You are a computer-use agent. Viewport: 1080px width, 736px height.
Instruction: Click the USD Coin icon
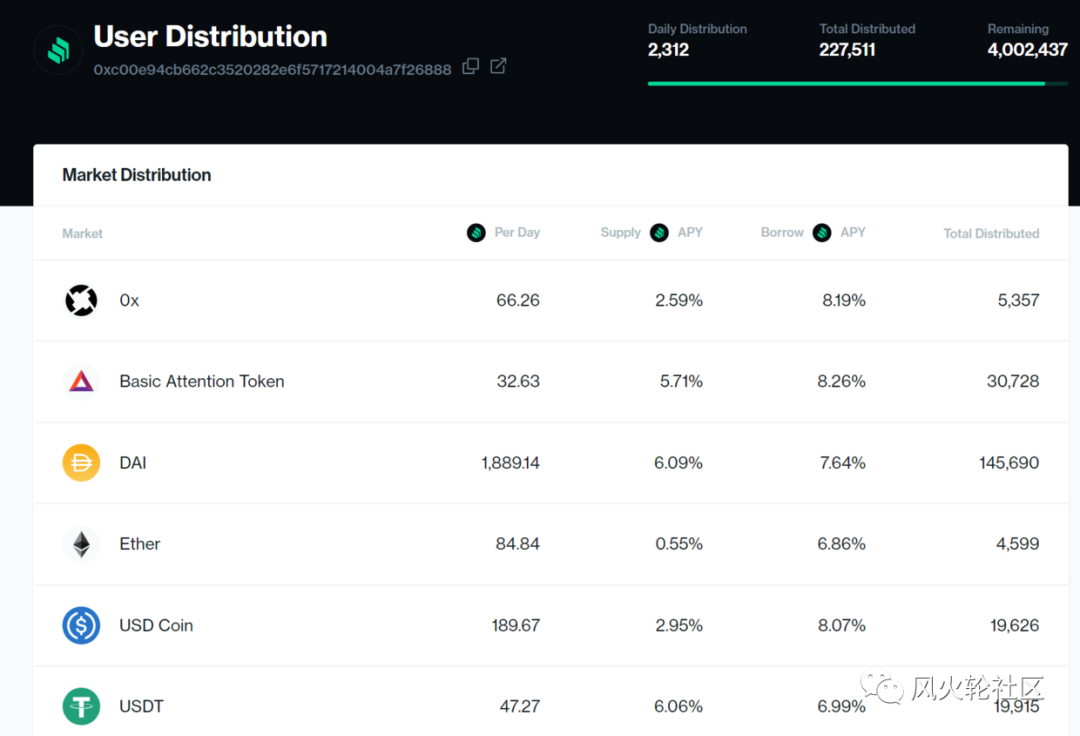[x=81, y=625]
